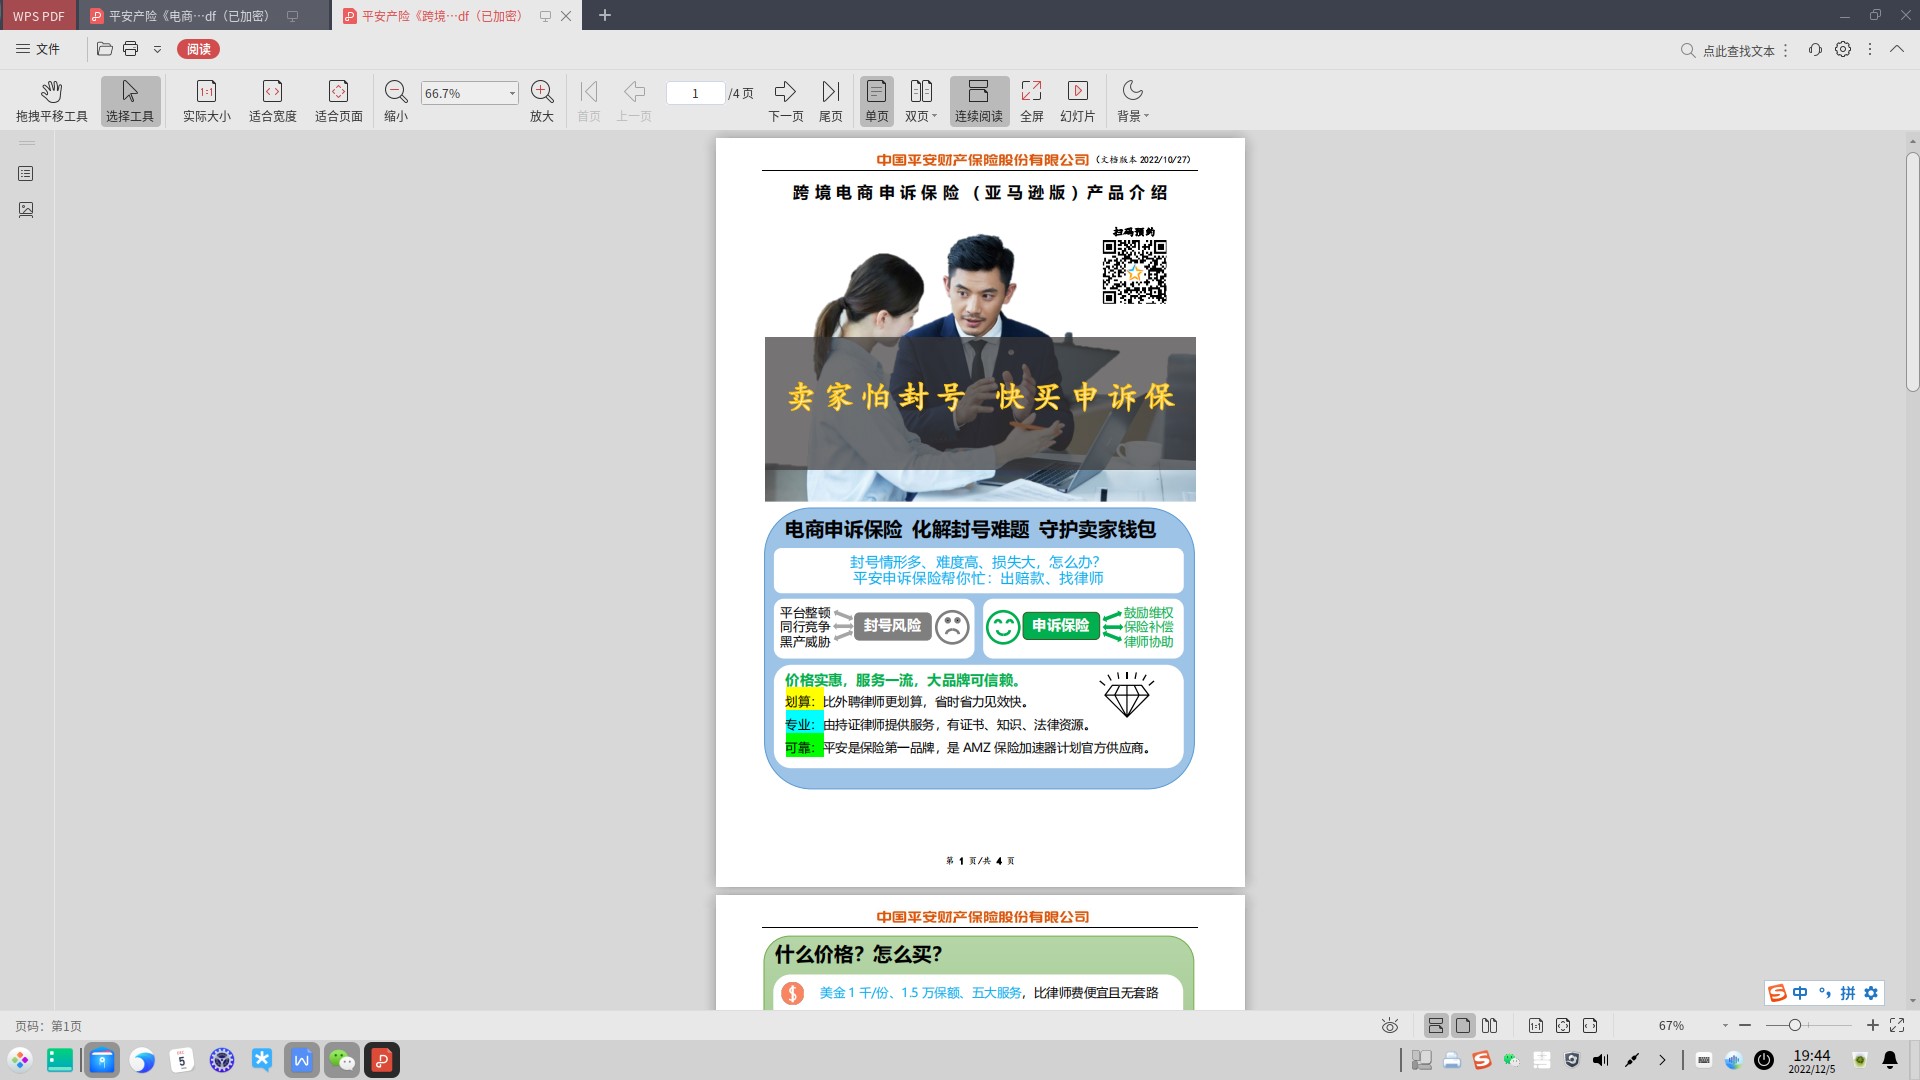Open the background color options (背景)
Viewport: 1920px width, 1080px height.
[x=1132, y=101]
